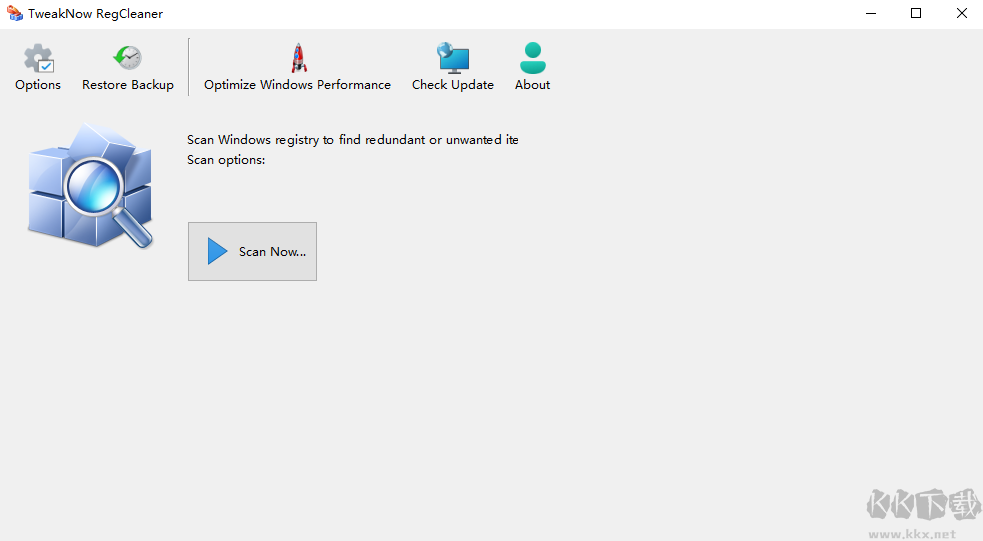Click the Restore Backup clock icon
The height and width of the screenshot is (541, 983).
[127, 58]
